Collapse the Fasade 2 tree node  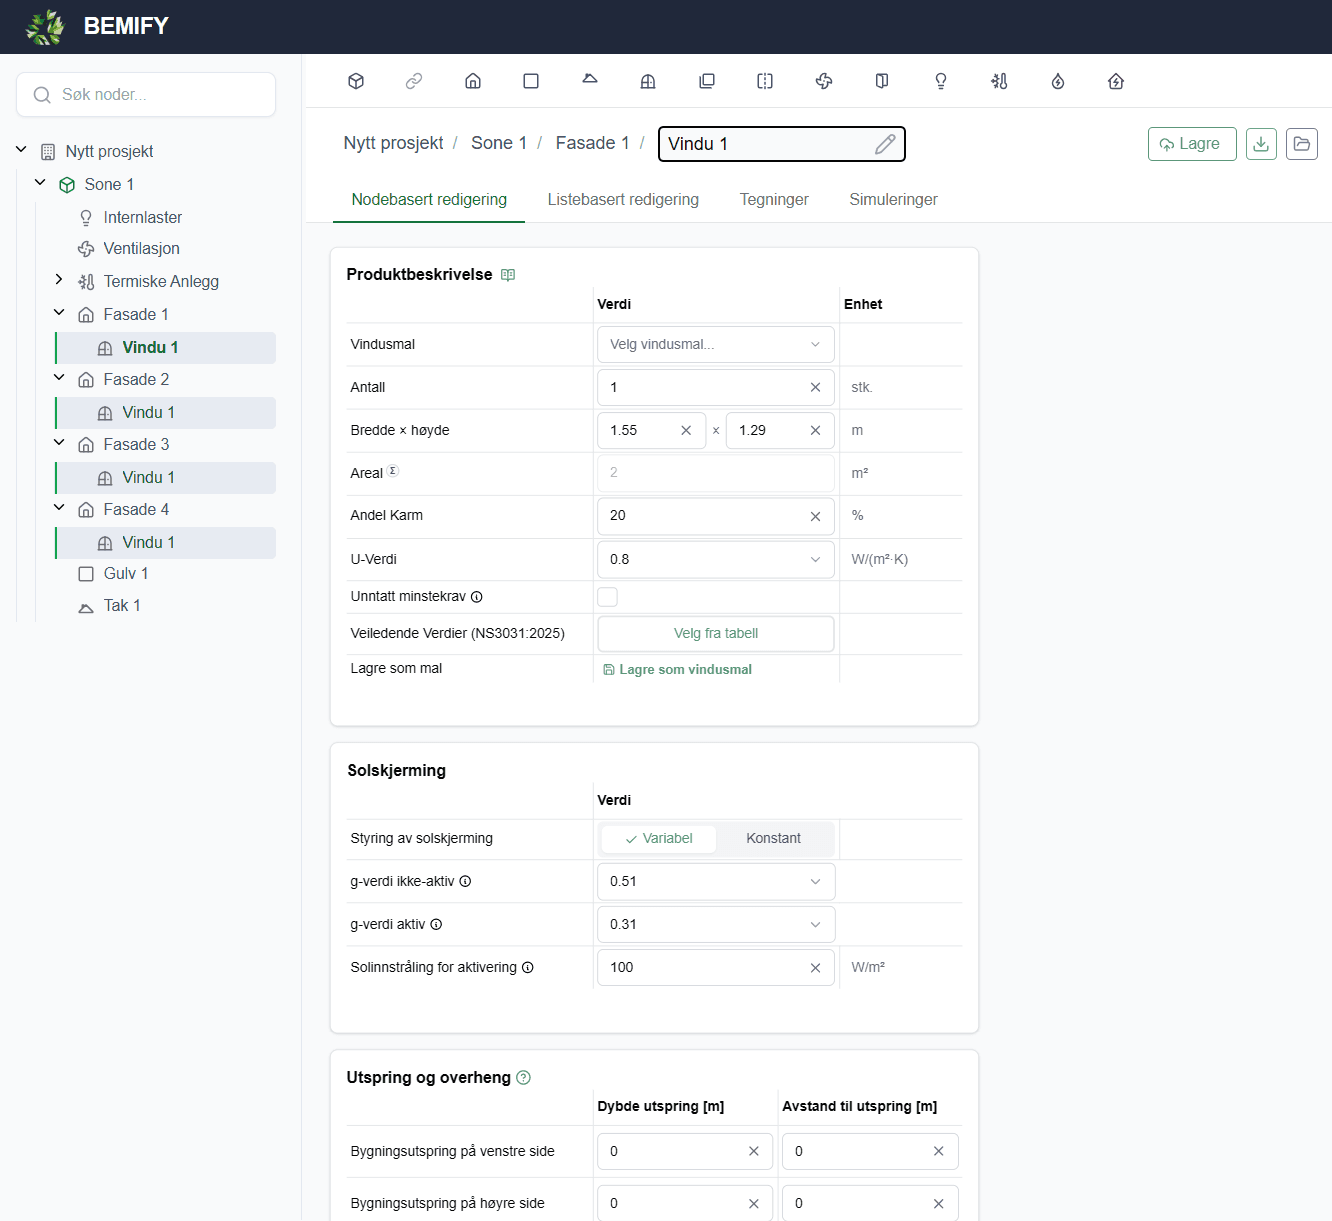click(59, 378)
